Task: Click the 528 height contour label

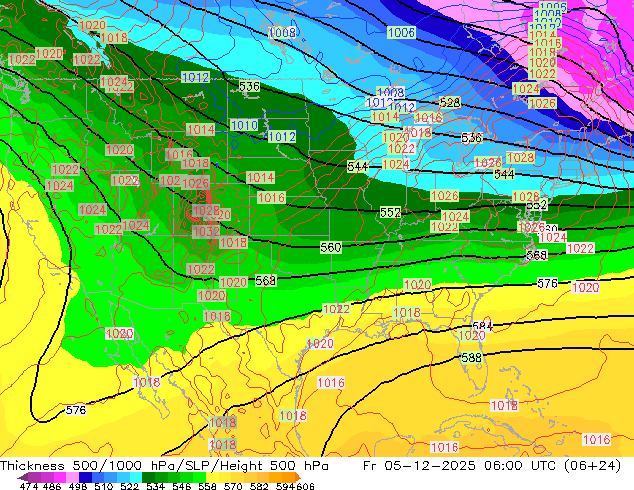Action: (450, 103)
